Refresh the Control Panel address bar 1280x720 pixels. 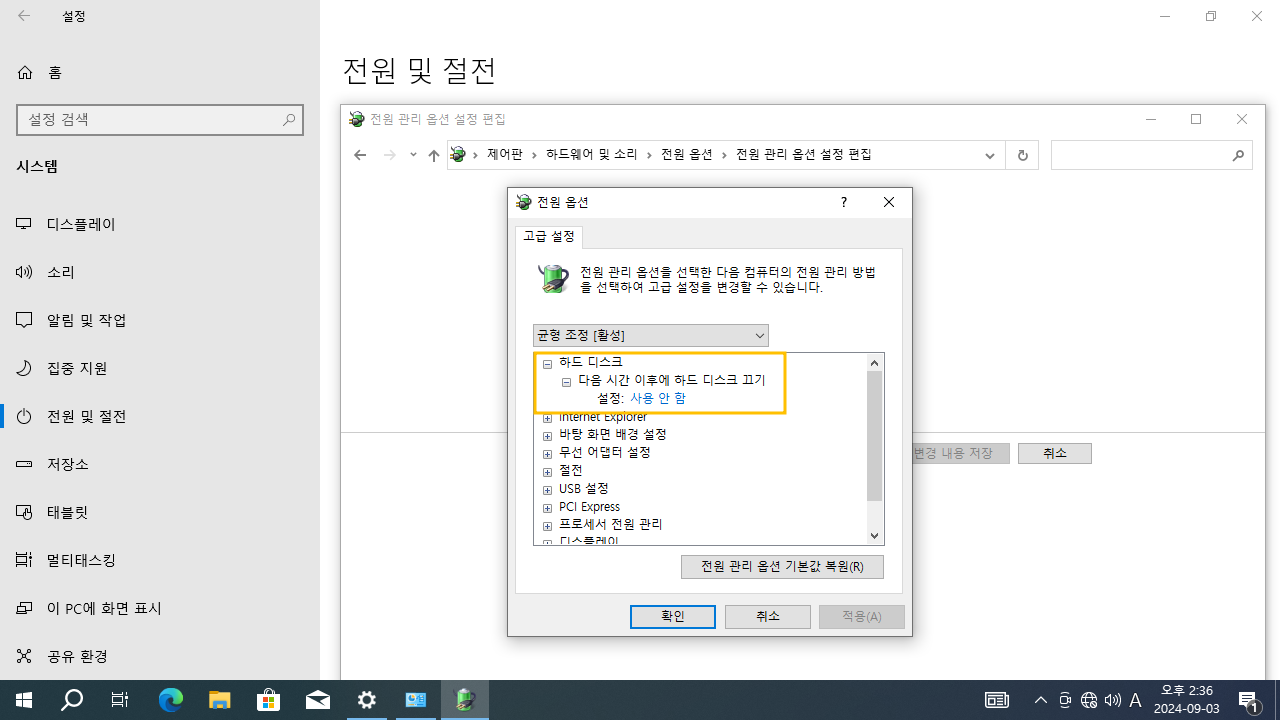click(x=1022, y=155)
